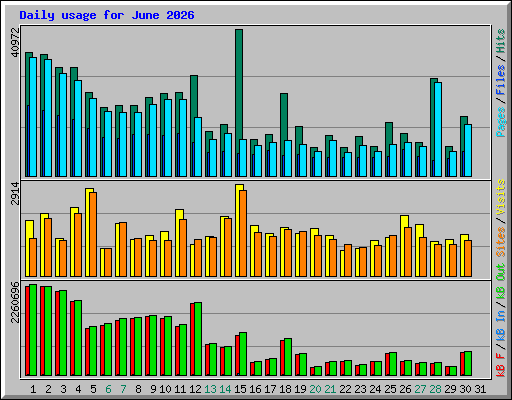Click the cyan files bar for day 1
Image resolution: width=512 pixels, height=400 pixels.
[x=33, y=117]
